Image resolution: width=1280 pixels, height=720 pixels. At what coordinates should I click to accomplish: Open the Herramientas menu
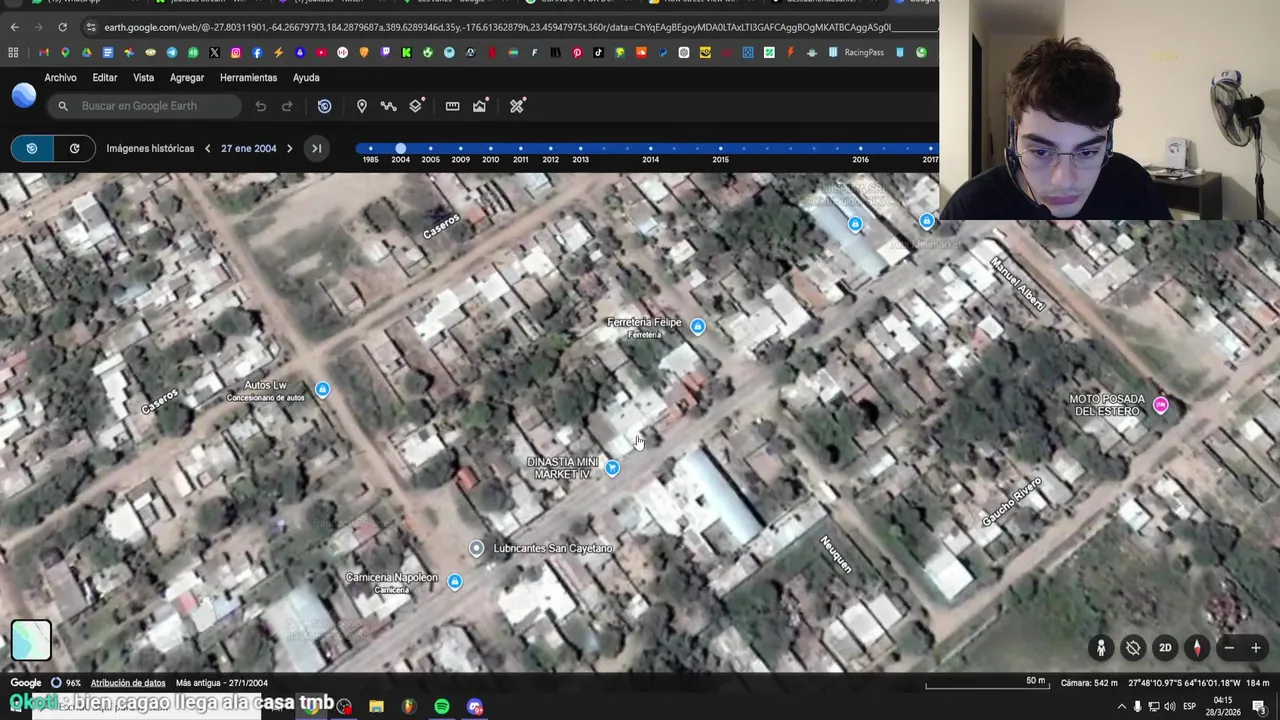coord(248,78)
